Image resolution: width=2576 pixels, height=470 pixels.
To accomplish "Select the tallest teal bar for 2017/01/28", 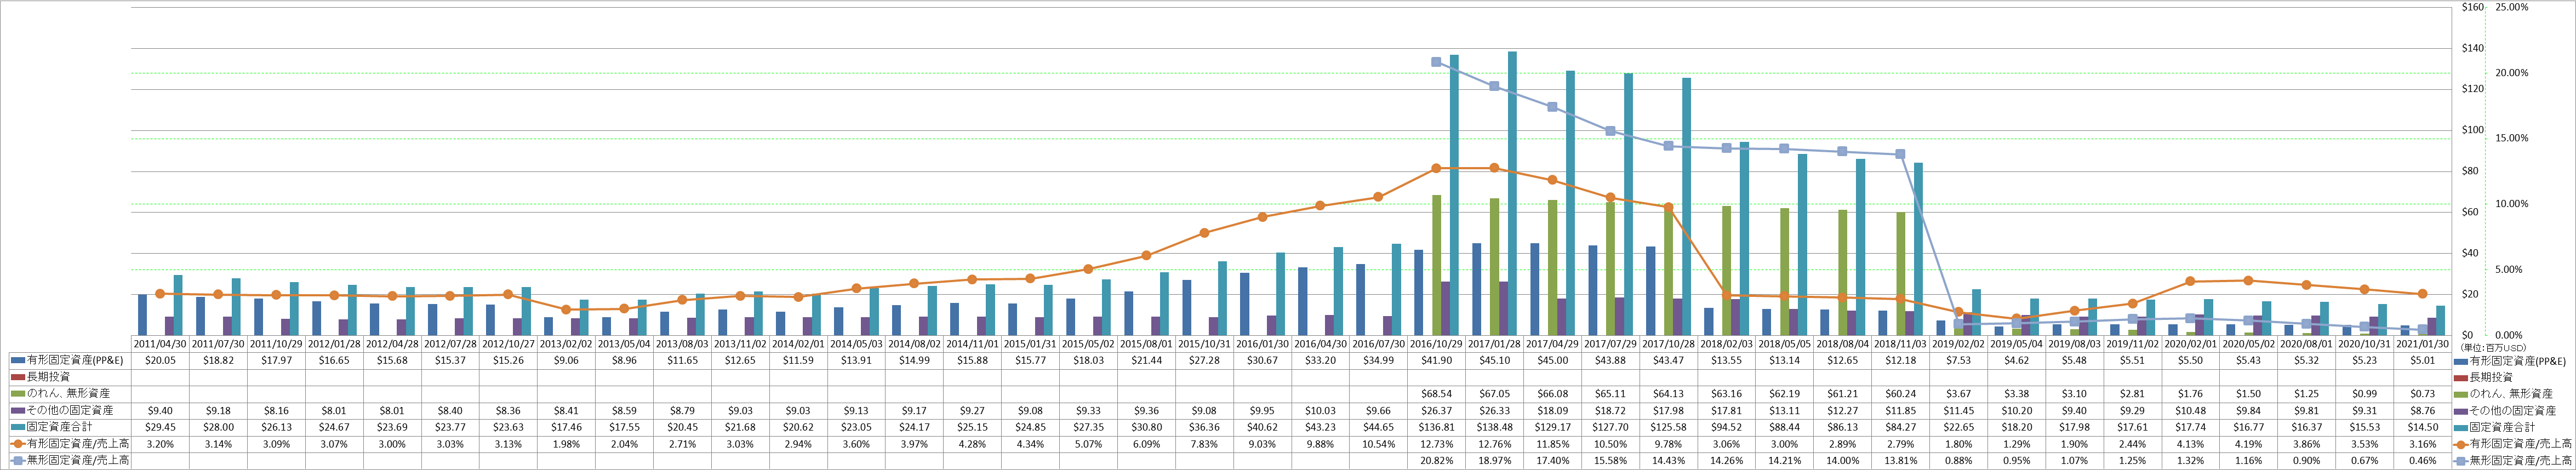I will (x=1512, y=193).
